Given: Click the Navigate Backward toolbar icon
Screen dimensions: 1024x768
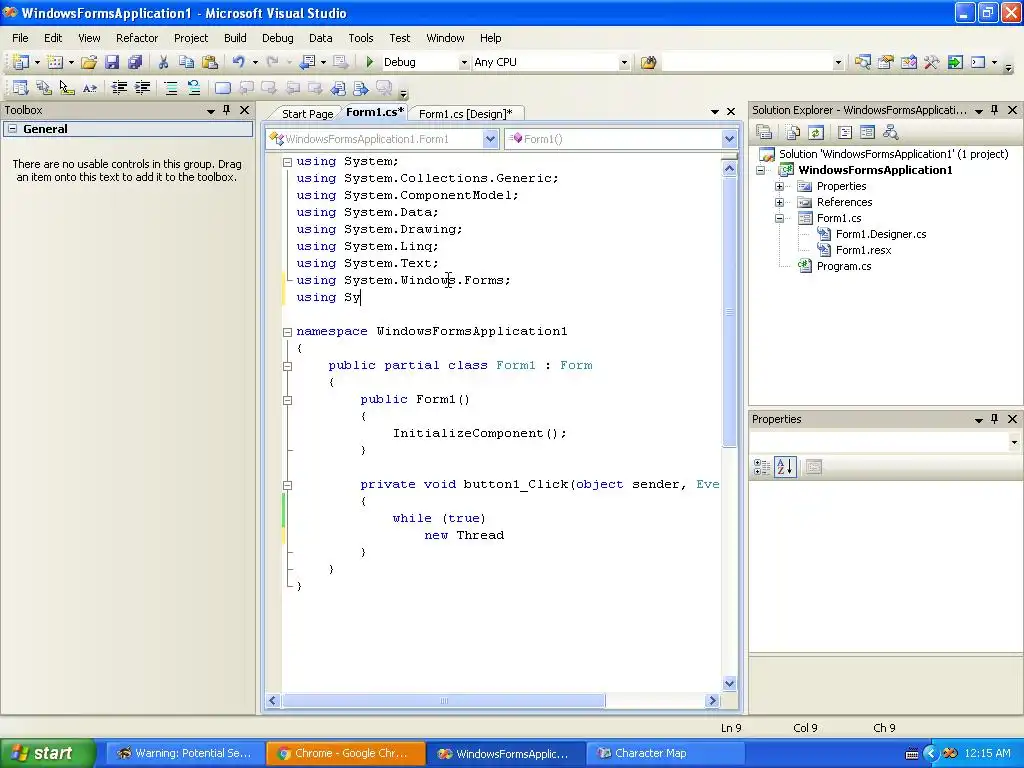Looking at the screenshot, I should pyautogui.click(x=308, y=62).
